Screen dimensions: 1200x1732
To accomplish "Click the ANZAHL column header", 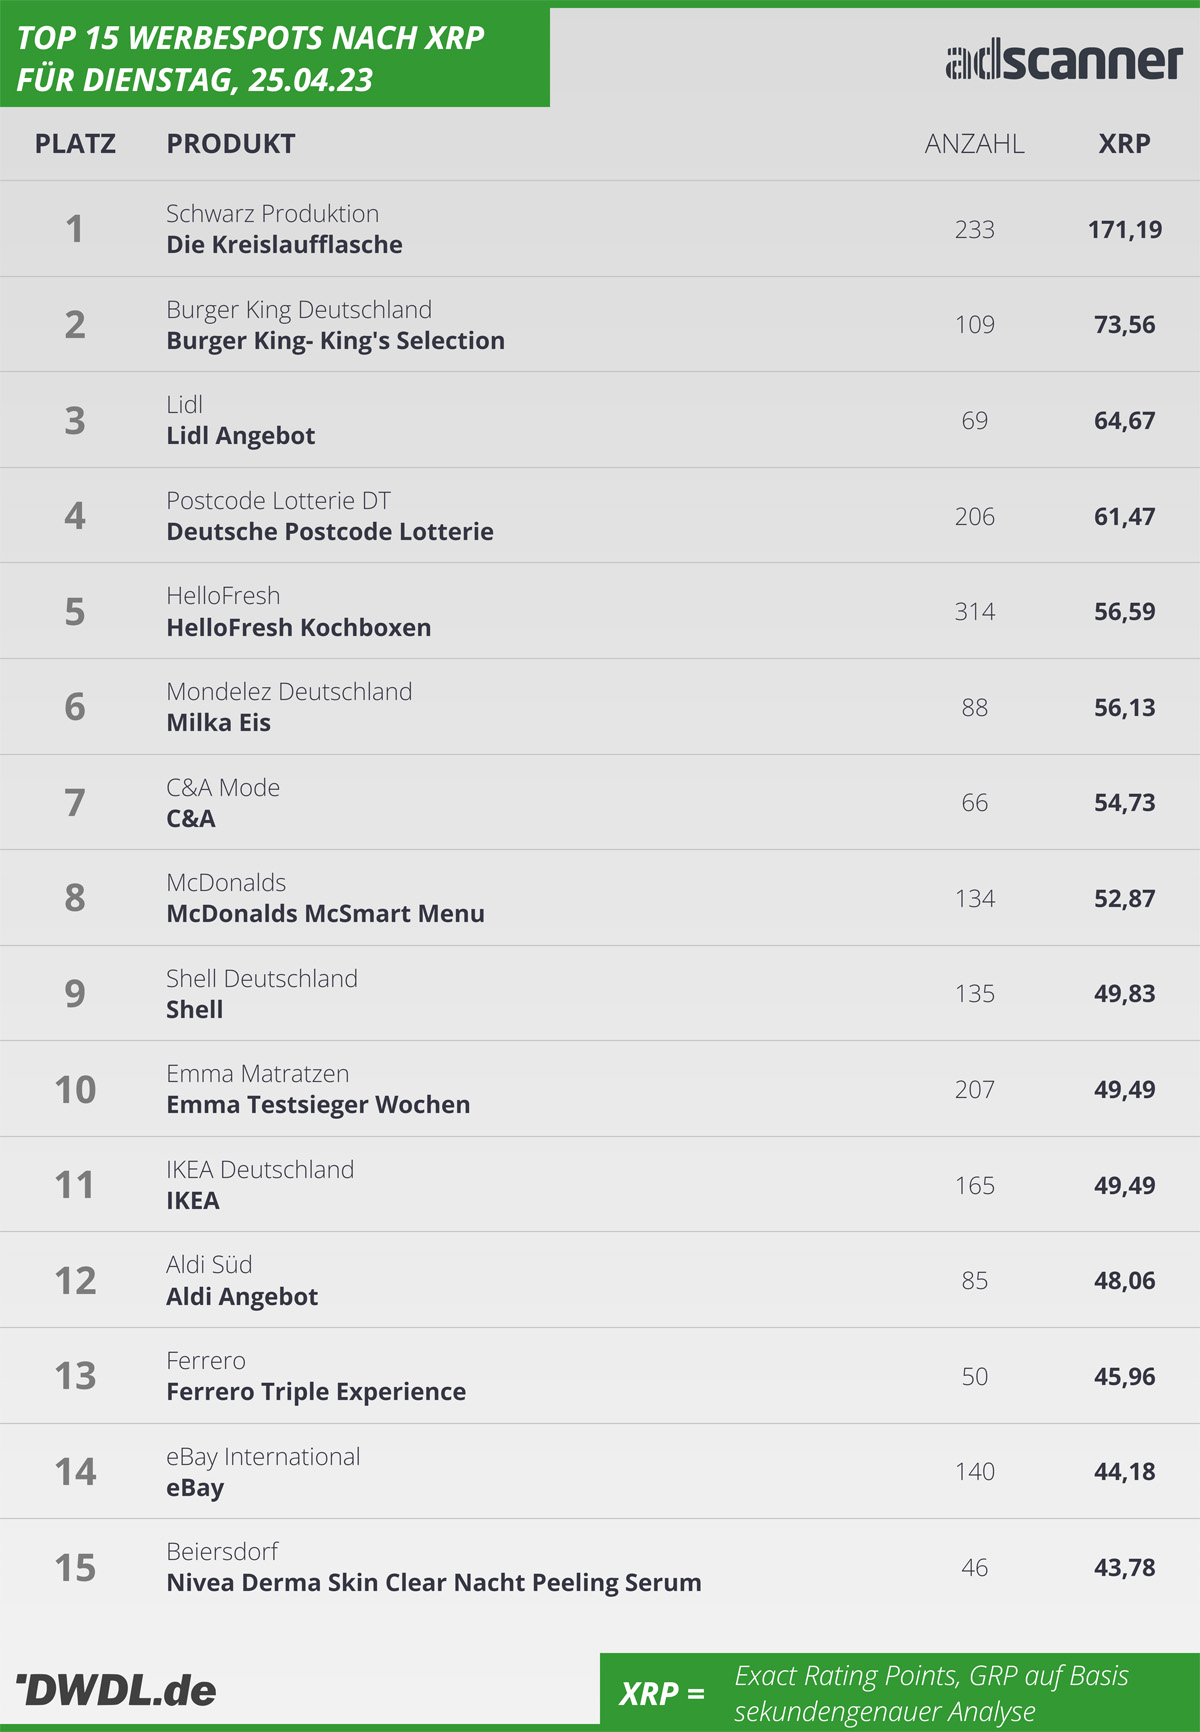I will tap(974, 144).
